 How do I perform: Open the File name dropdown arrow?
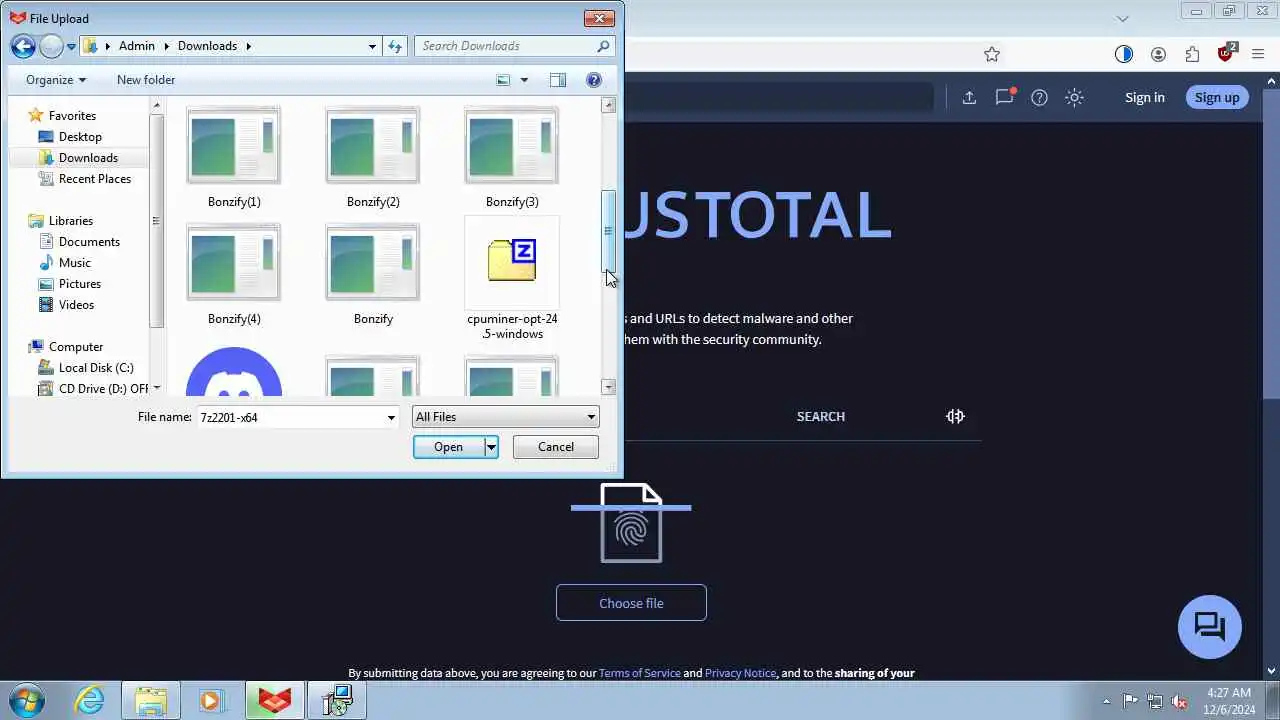[x=391, y=417]
